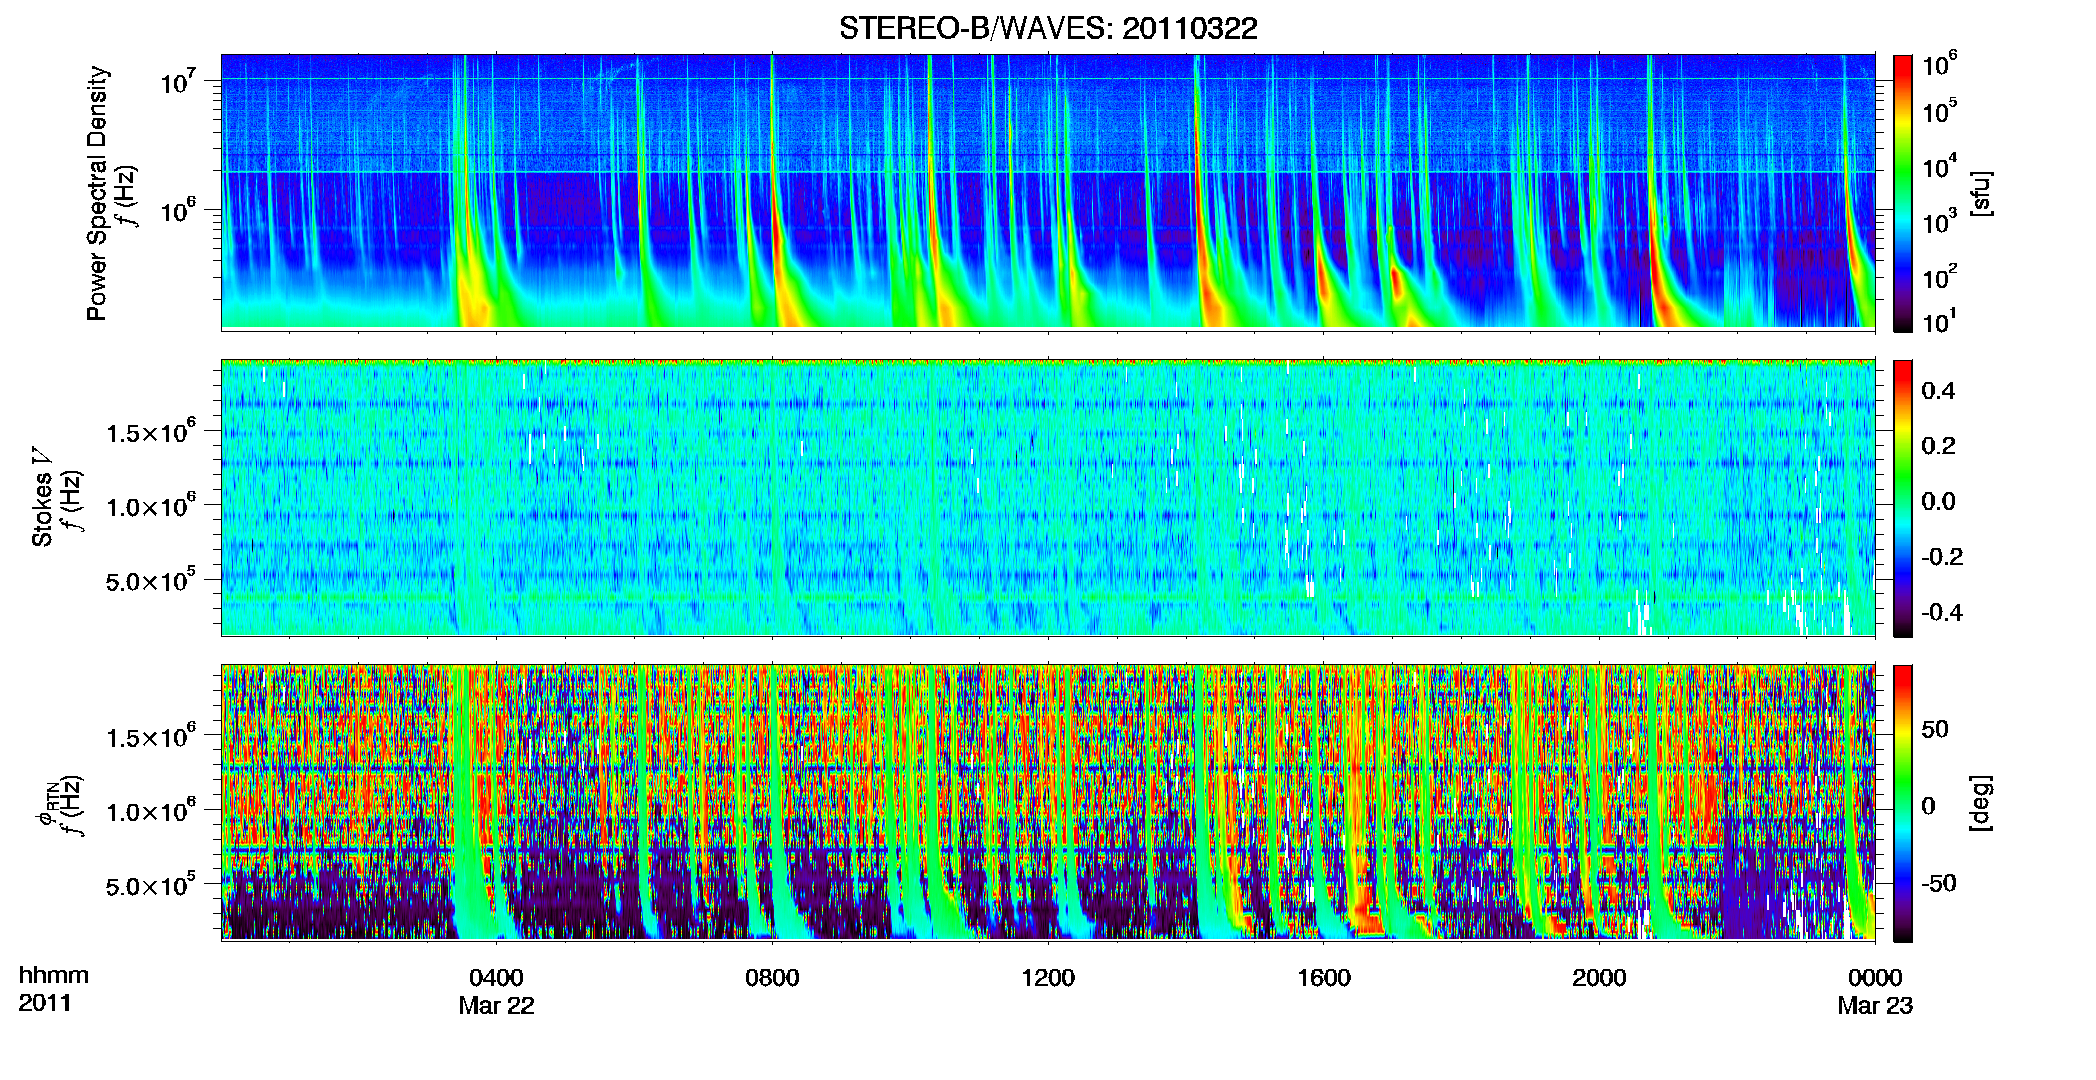Click the Stokes V spectrogram panel
Viewport: 2096px width, 1080px height.
(x=1048, y=497)
